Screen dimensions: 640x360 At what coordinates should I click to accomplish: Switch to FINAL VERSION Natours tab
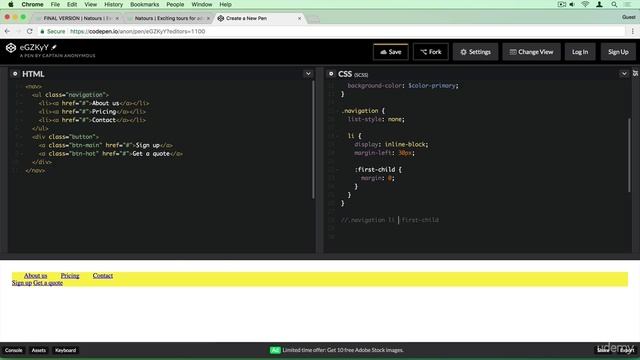(78, 18)
